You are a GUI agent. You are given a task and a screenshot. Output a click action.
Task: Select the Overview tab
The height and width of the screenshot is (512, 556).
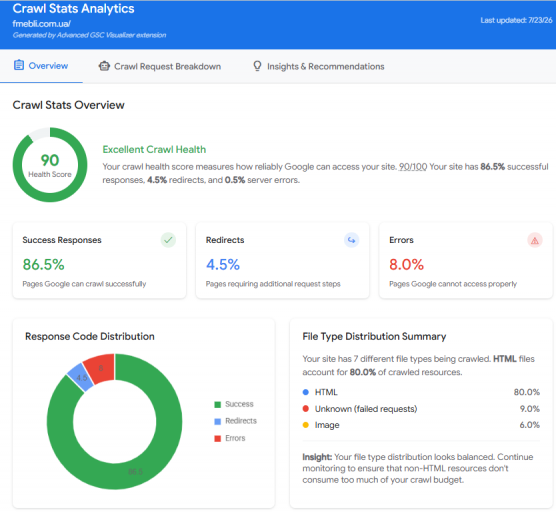(x=41, y=66)
